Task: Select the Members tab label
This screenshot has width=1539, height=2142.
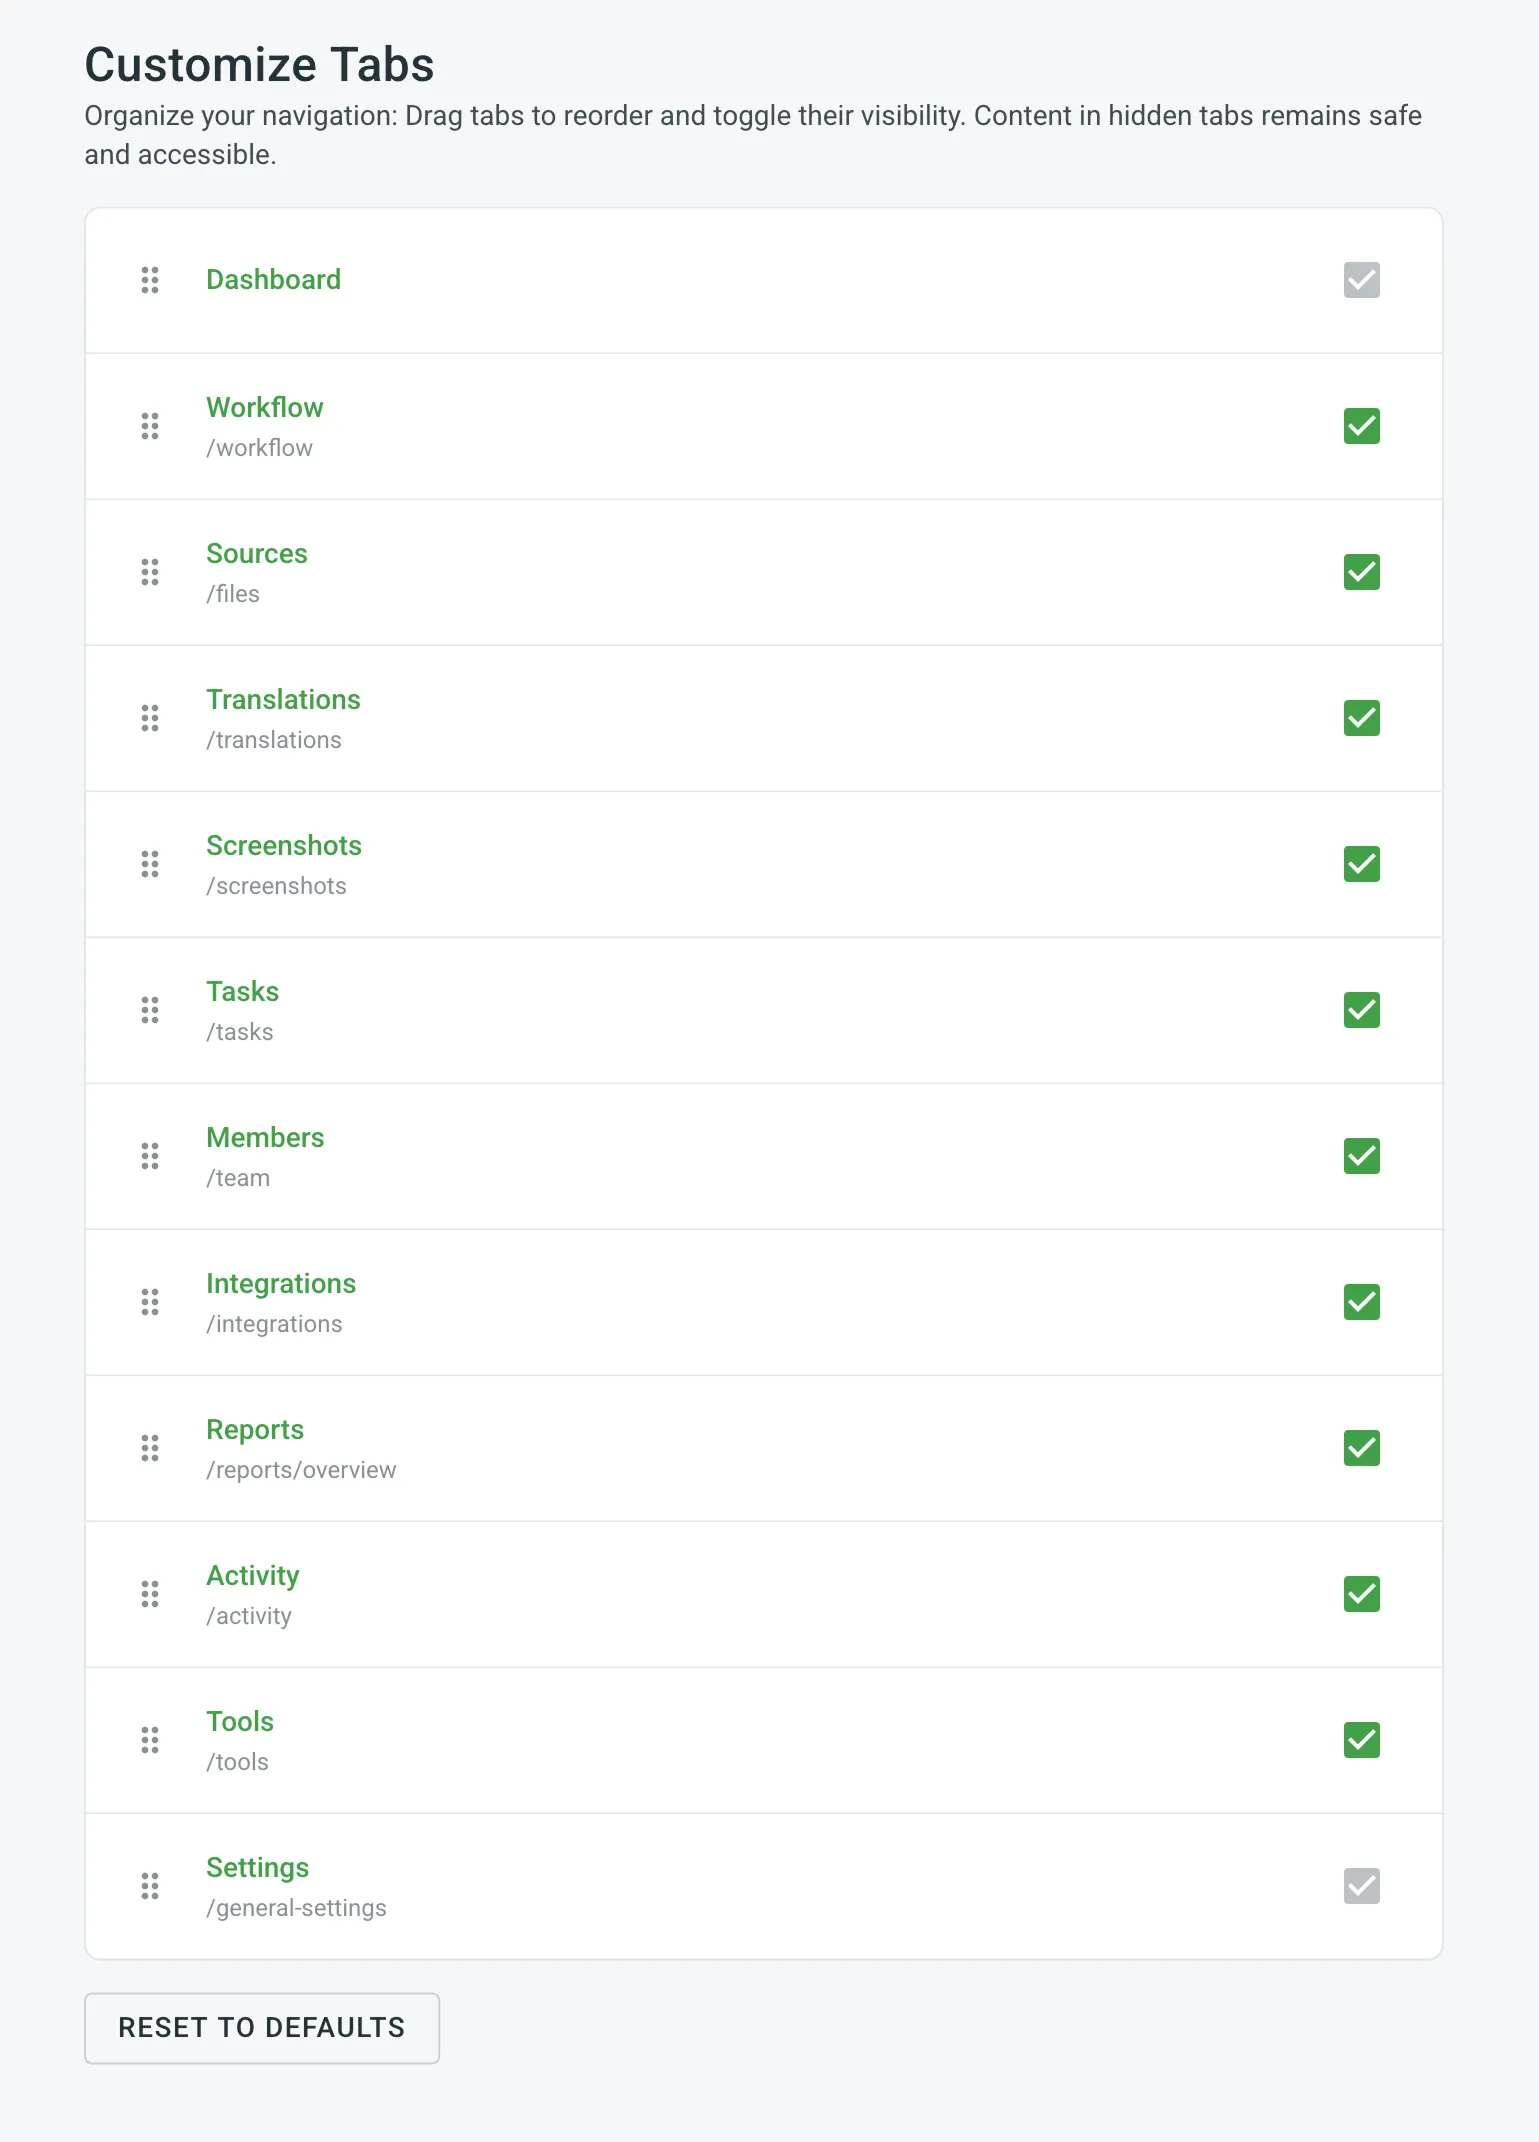Action: click(265, 1137)
